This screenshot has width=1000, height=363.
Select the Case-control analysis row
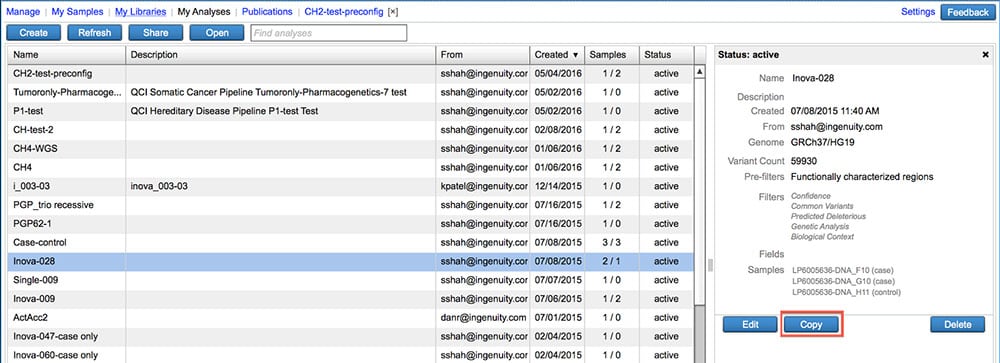tap(350, 242)
